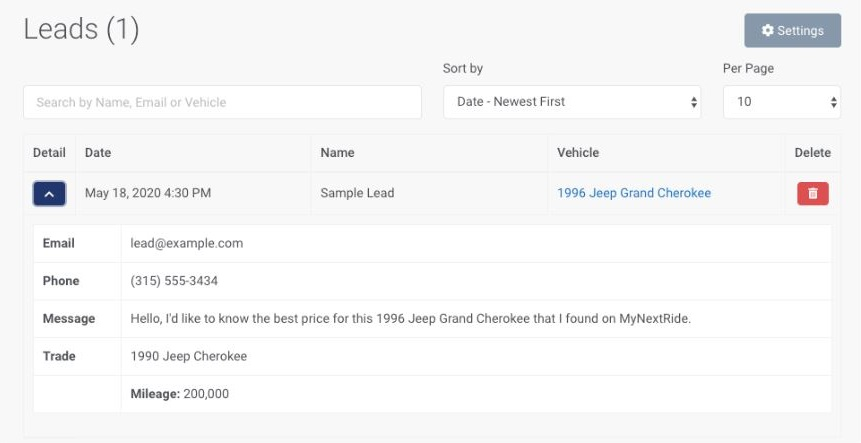Click the Vehicle column header

coord(578,153)
